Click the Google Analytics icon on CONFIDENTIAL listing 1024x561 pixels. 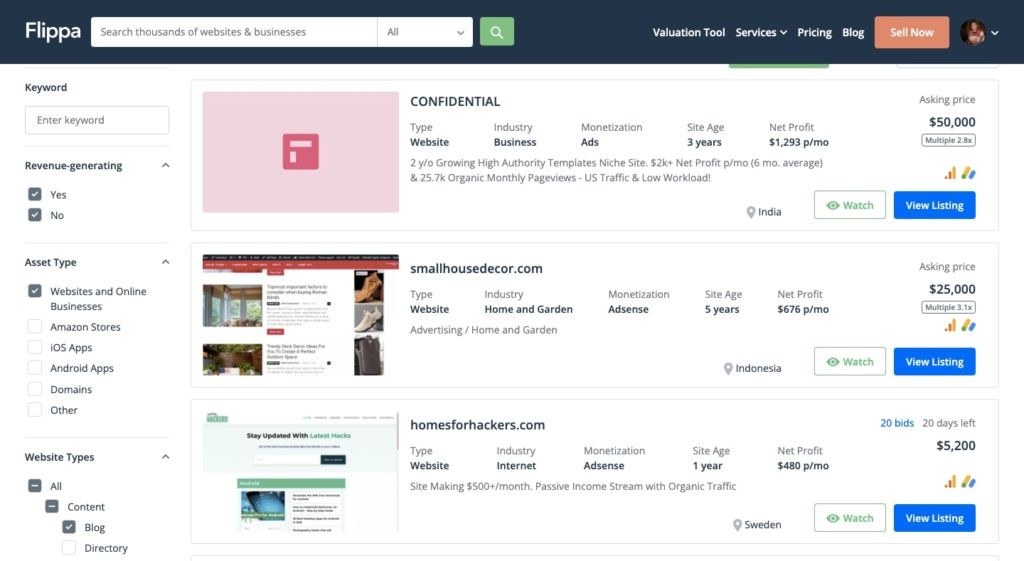pos(950,173)
